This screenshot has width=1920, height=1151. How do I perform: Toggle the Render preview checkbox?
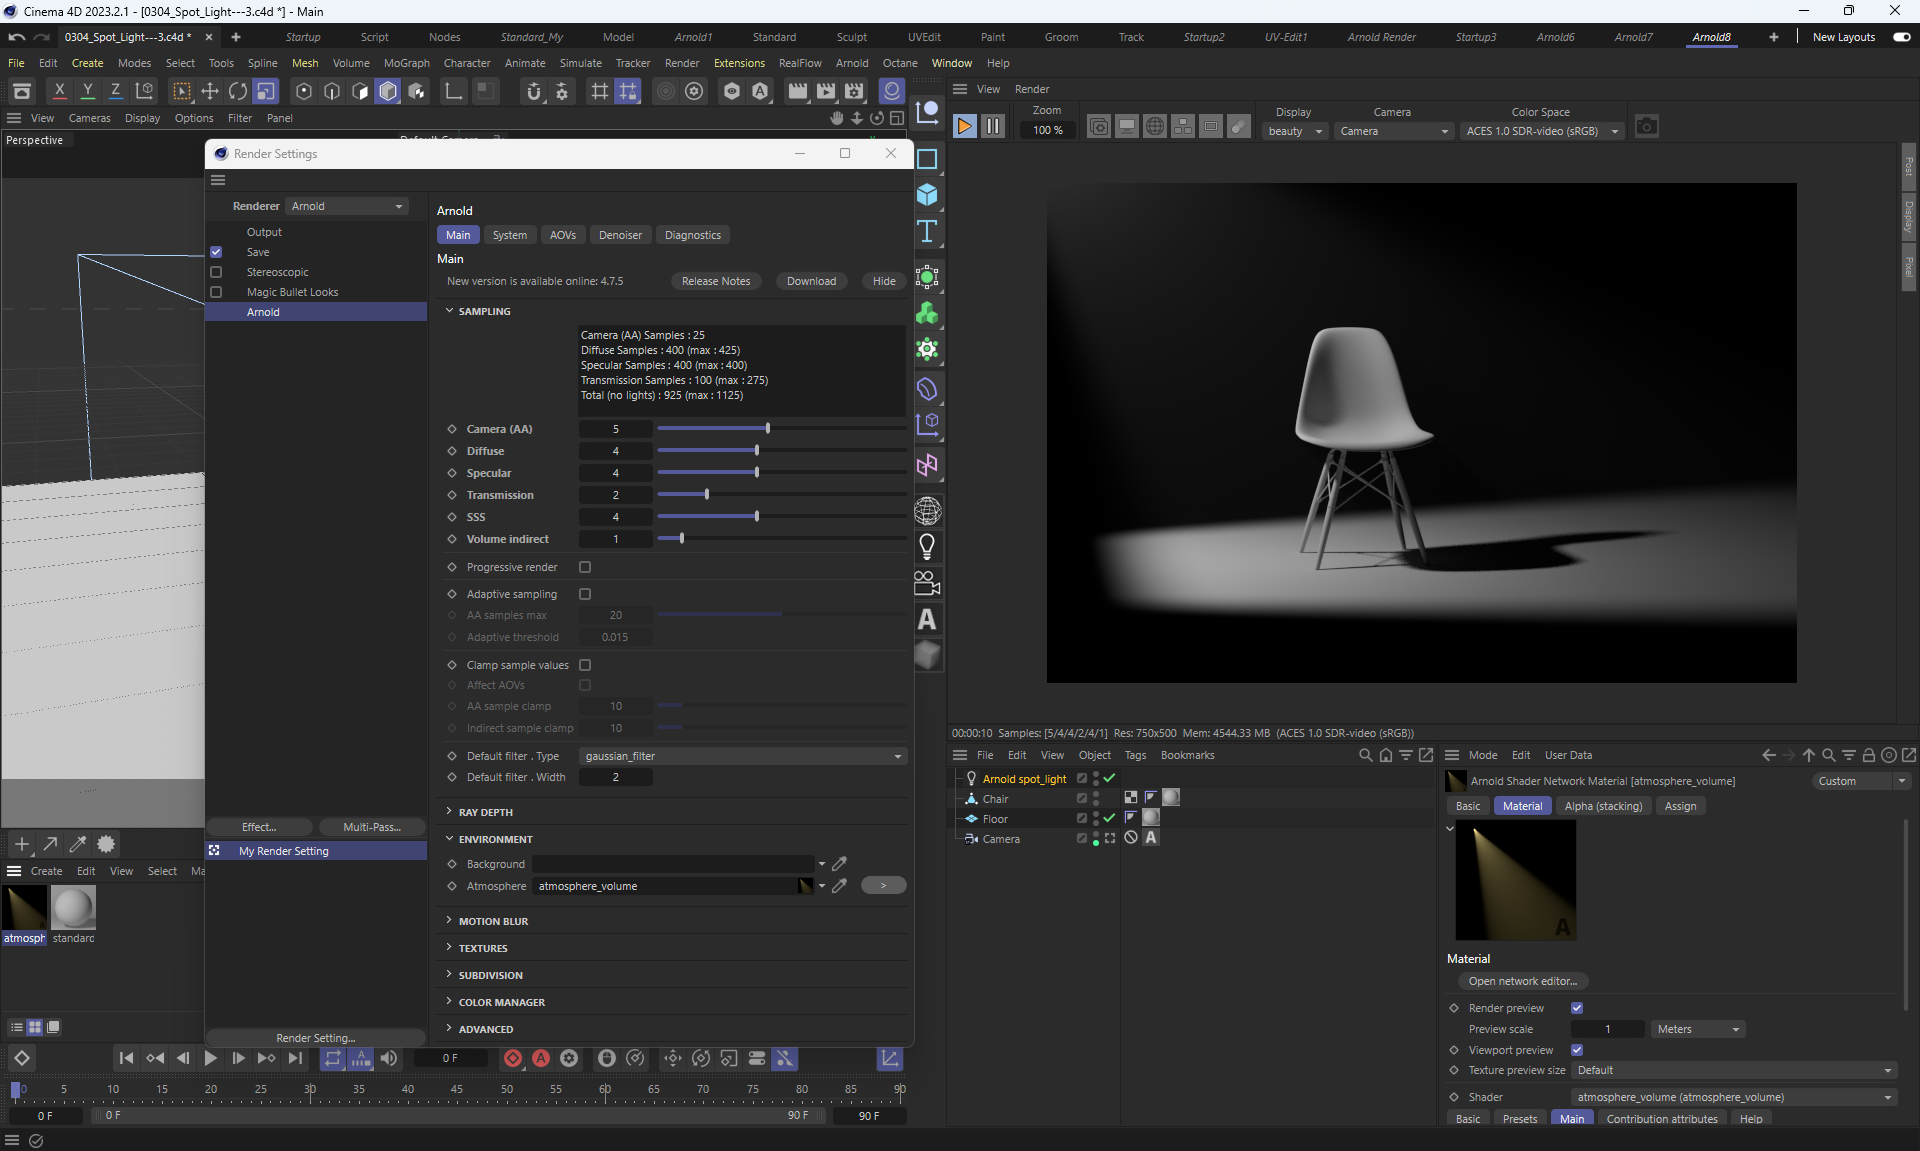[x=1577, y=1008]
